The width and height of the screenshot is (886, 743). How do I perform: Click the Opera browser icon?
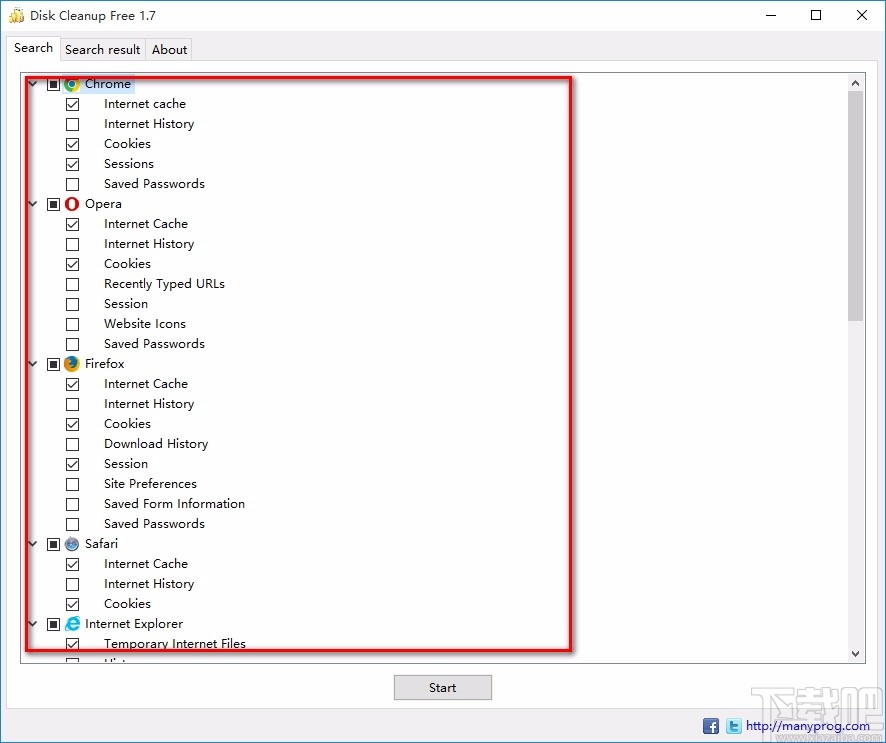70,203
